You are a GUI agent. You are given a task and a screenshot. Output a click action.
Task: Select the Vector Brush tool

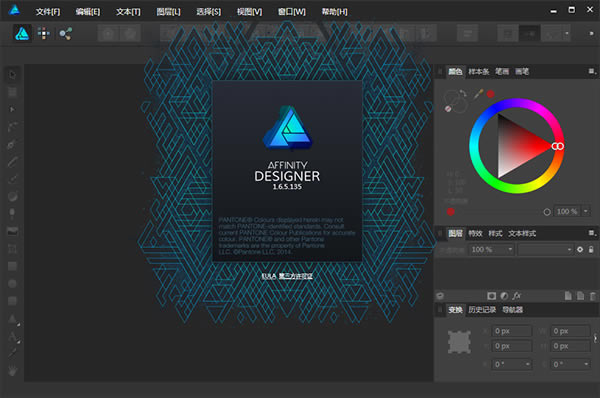12,179
